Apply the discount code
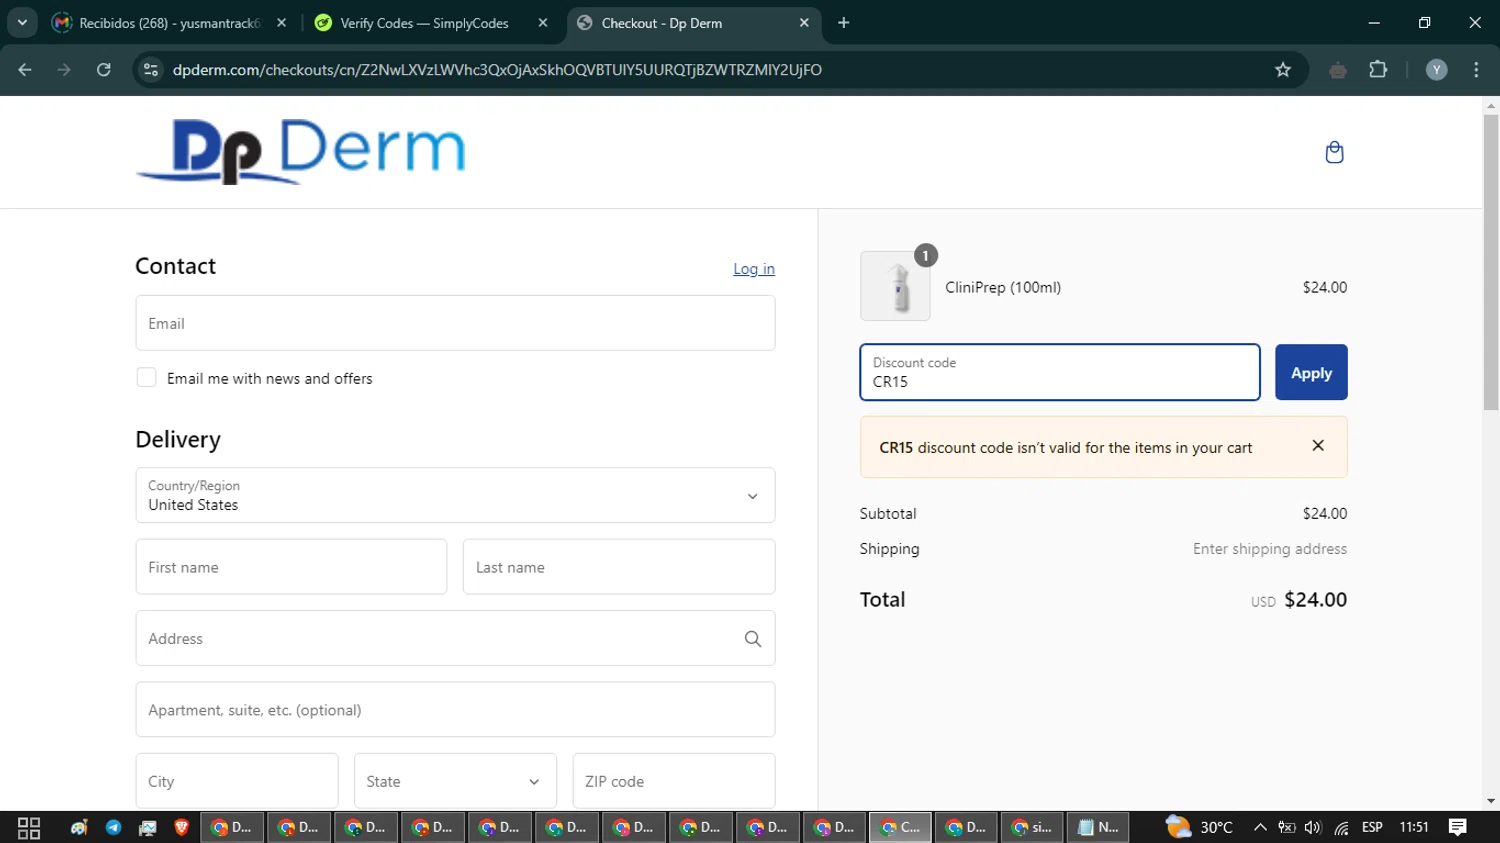 [x=1311, y=372]
